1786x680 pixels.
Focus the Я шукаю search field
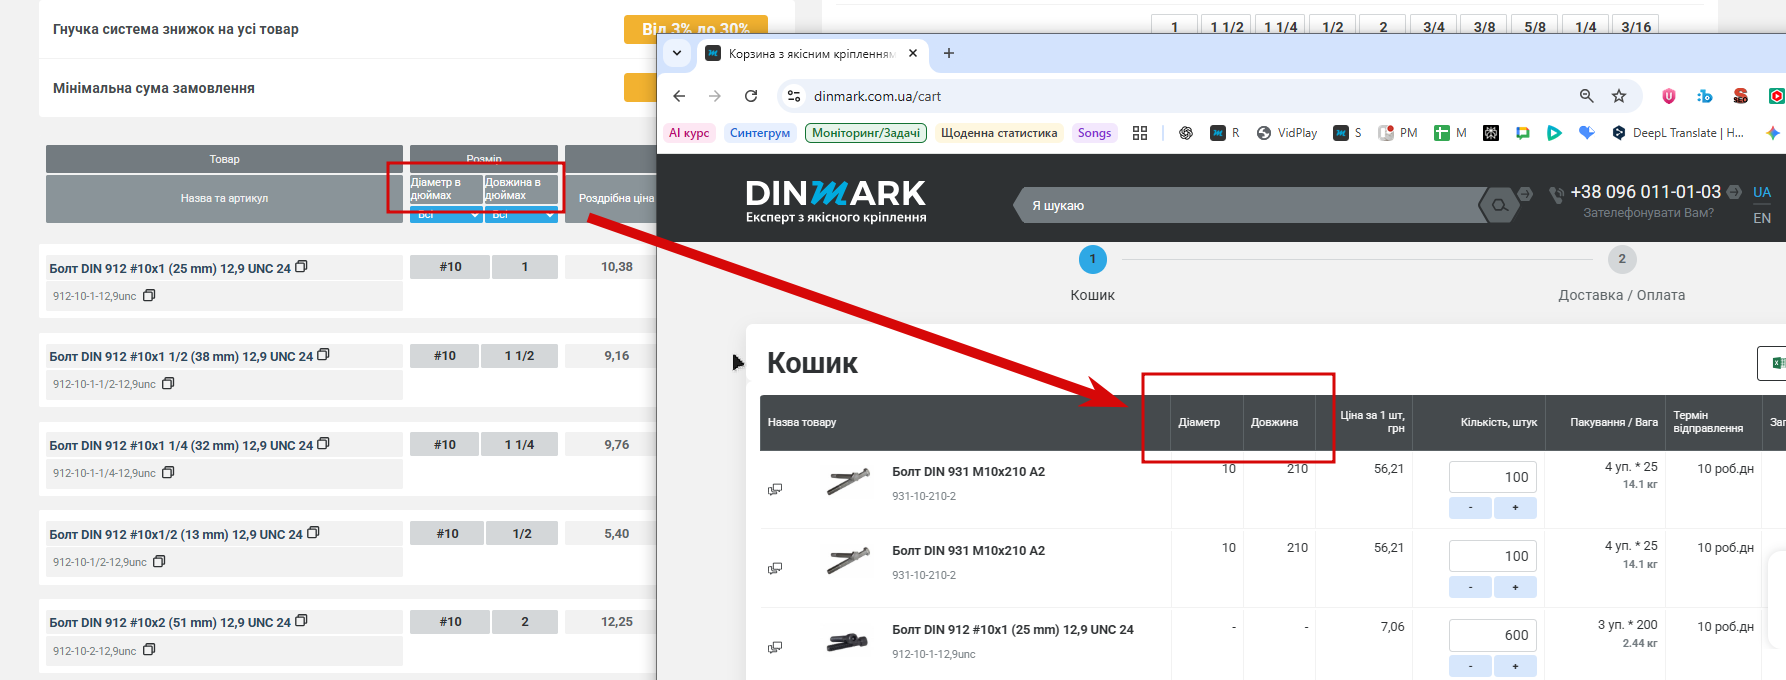point(1250,206)
